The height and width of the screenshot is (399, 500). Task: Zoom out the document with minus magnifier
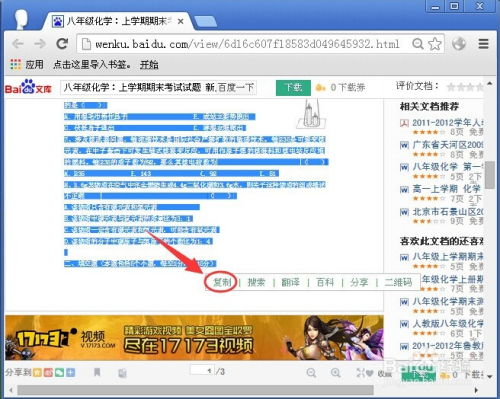point(311,373)
